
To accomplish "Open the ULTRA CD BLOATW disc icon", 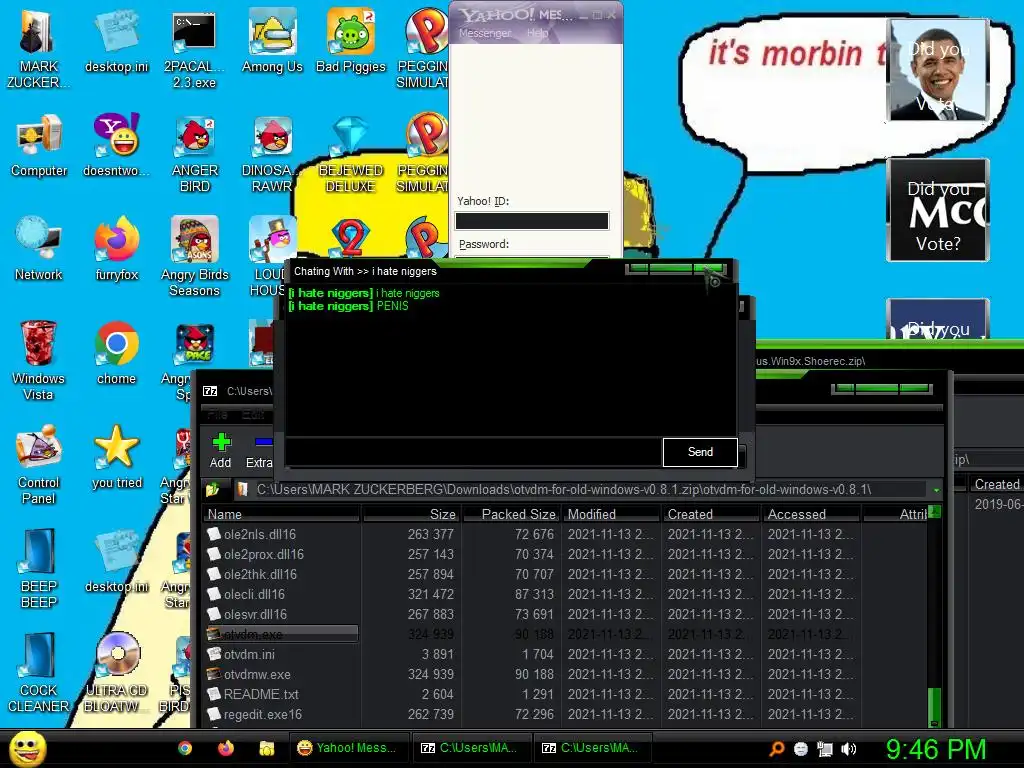I will pos(116,673).
